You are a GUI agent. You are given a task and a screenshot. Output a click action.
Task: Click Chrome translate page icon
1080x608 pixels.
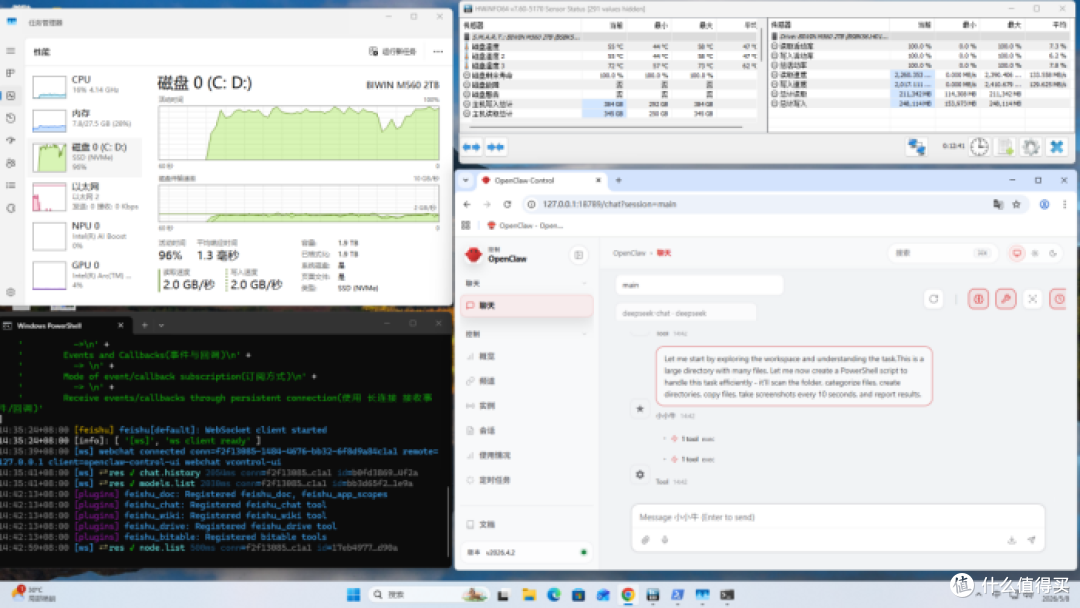click(998, 205)
